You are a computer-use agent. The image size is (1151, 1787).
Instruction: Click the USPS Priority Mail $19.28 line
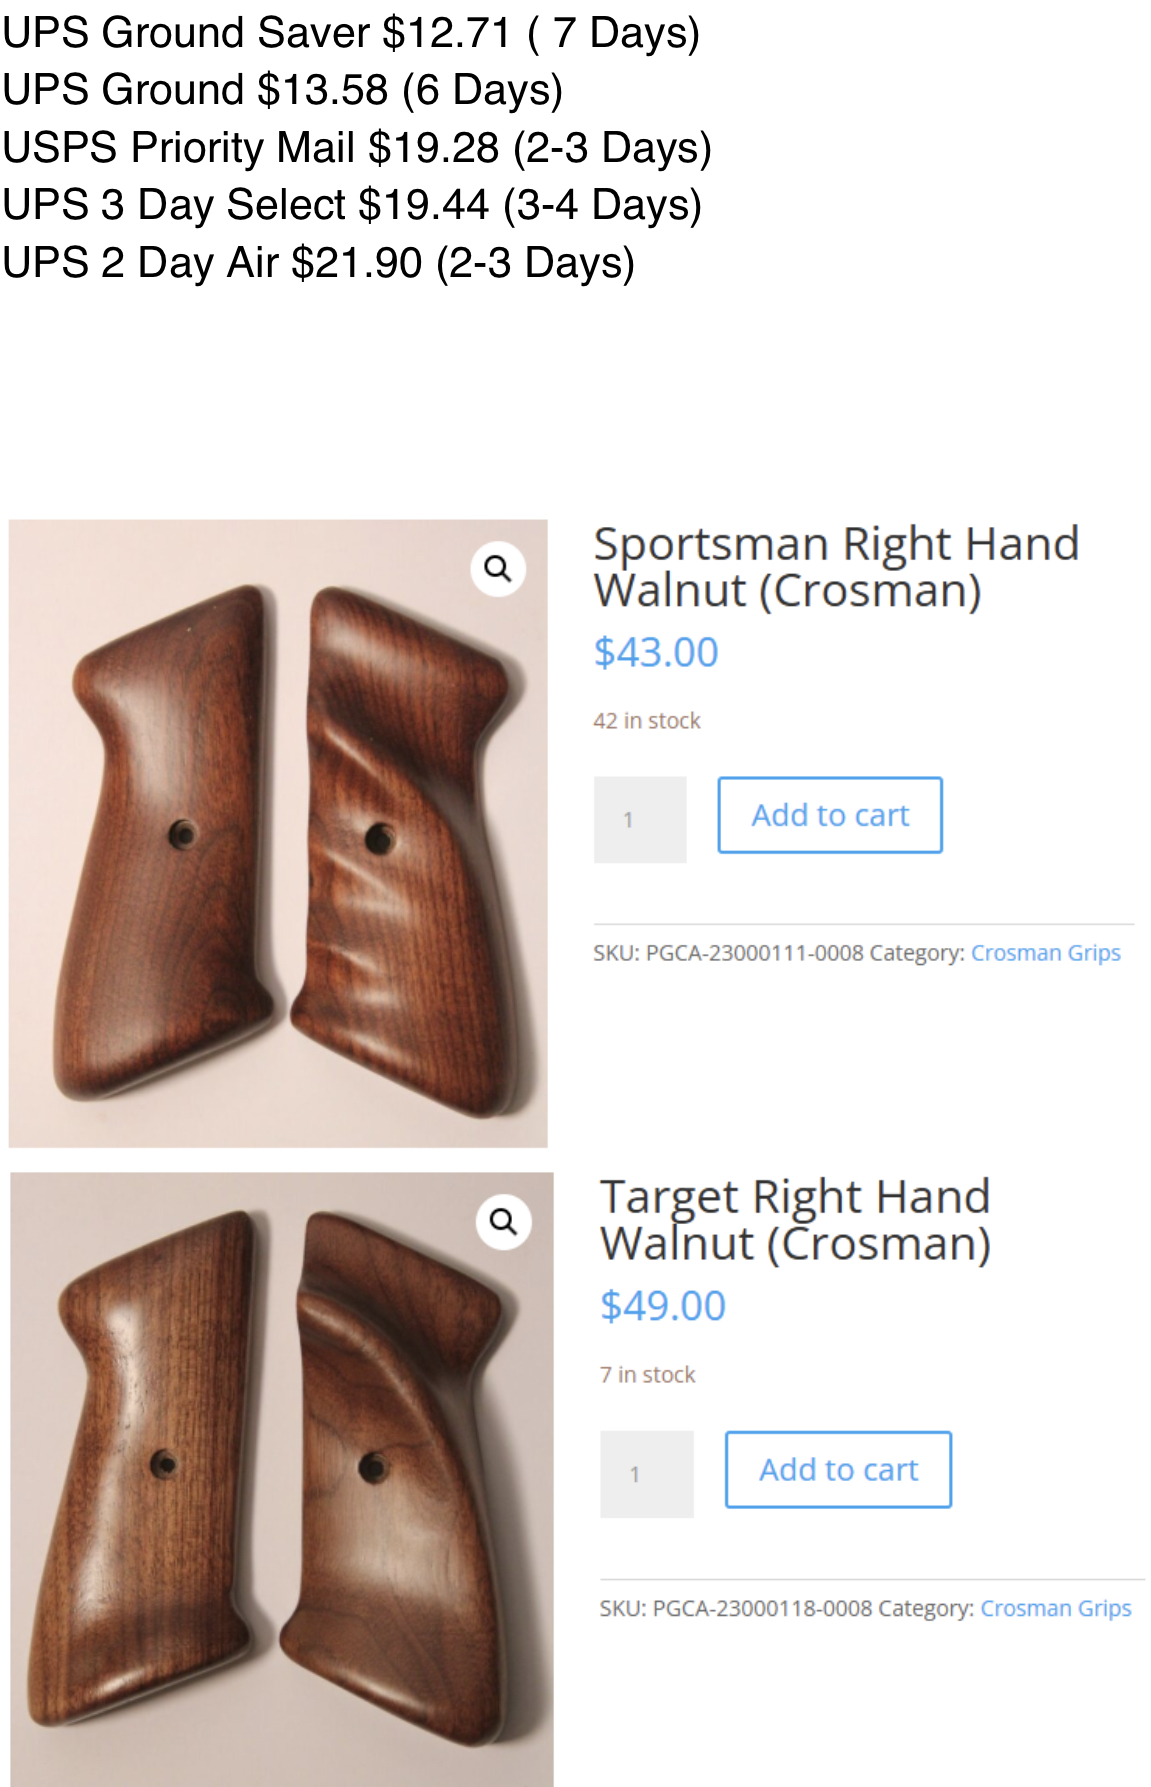(x=357, y=148)
